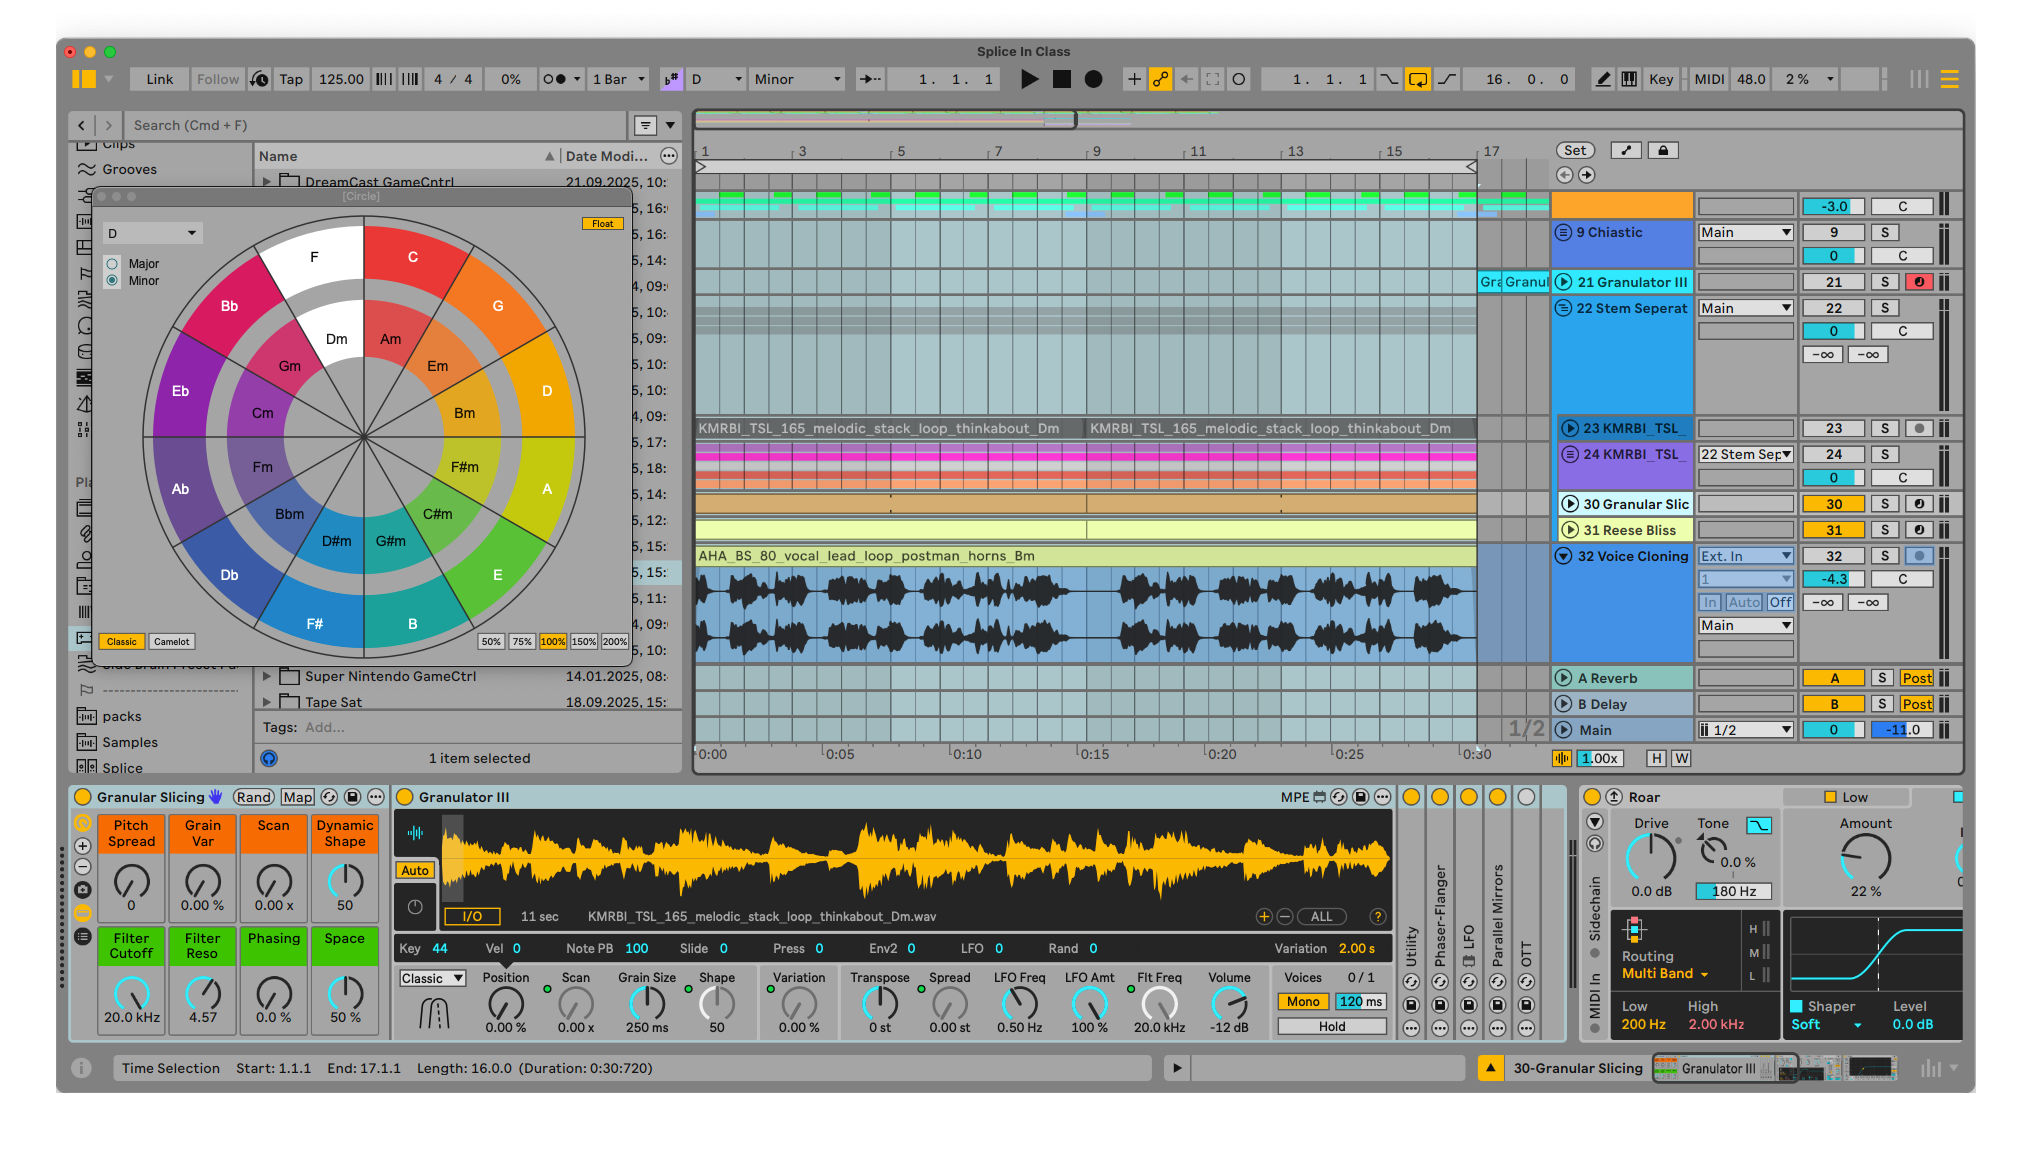Open Samples in browser sidebar

click(x=130, y=742)
